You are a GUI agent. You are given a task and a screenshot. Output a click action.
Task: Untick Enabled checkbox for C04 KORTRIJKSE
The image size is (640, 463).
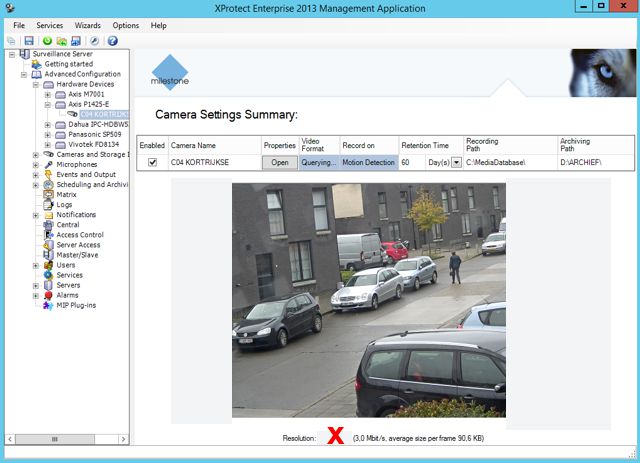tap(152, 162)
